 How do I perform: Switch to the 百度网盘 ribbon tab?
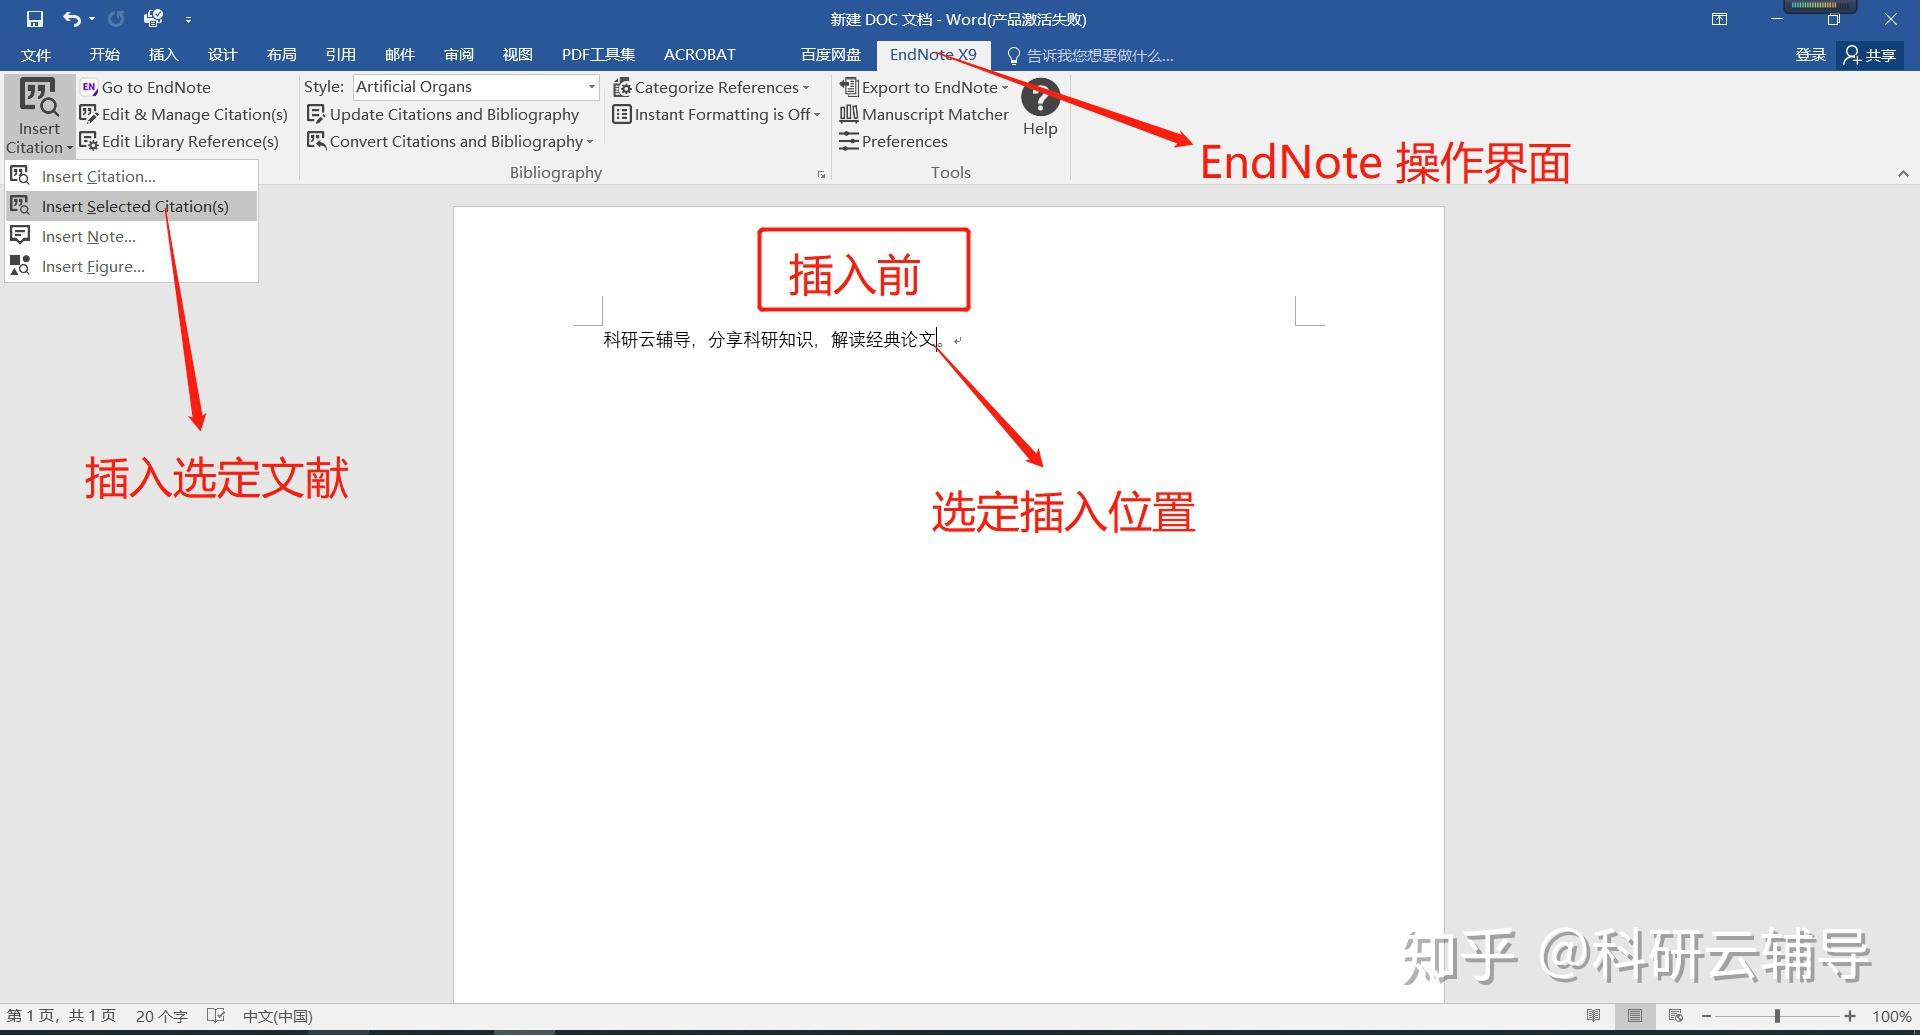coord(831,55)
